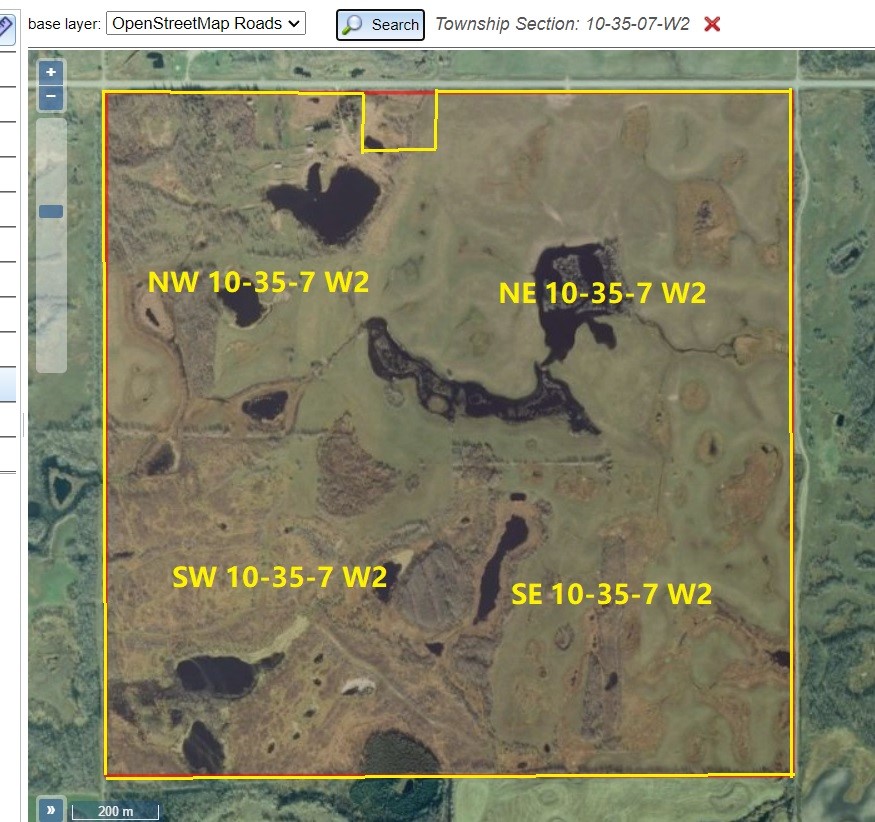The width and height of the screenshot is (875, 822).
Task: Click the Search button
Action: pyautogui.click(x=380, y=25)
